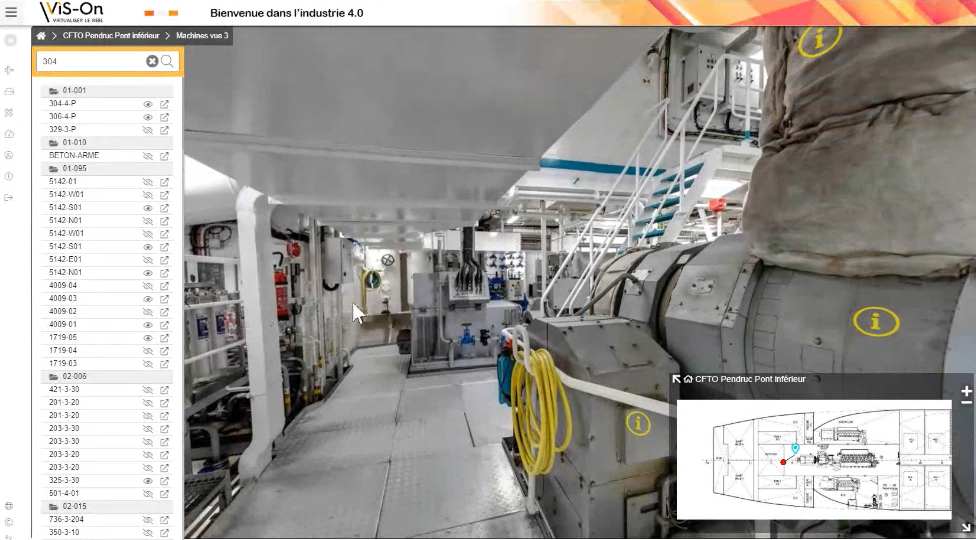Screen dimensions: 976x540
Task: Select the 501-4-01 list entry
Action: pyautogui.click(x=64, y=494)
